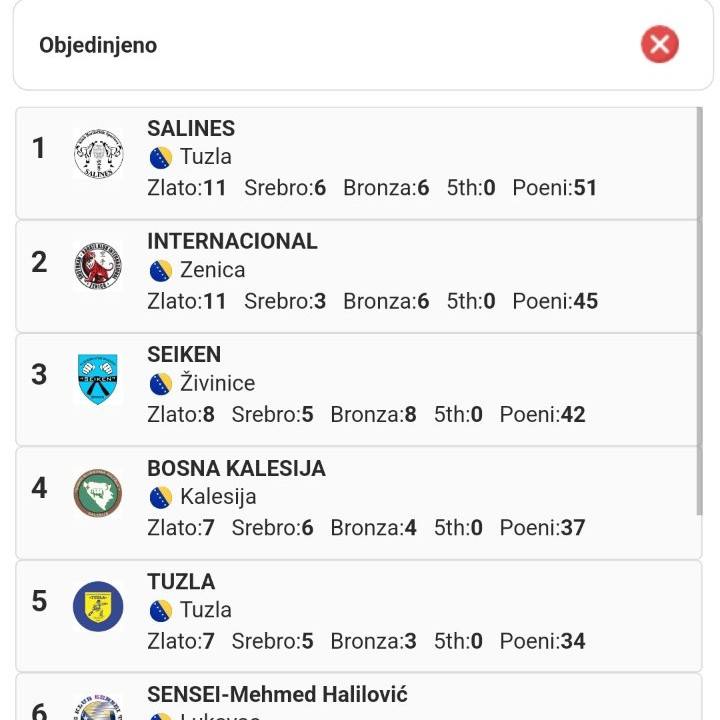
Task: Open the SALINES club name
Action: [191, 128]
